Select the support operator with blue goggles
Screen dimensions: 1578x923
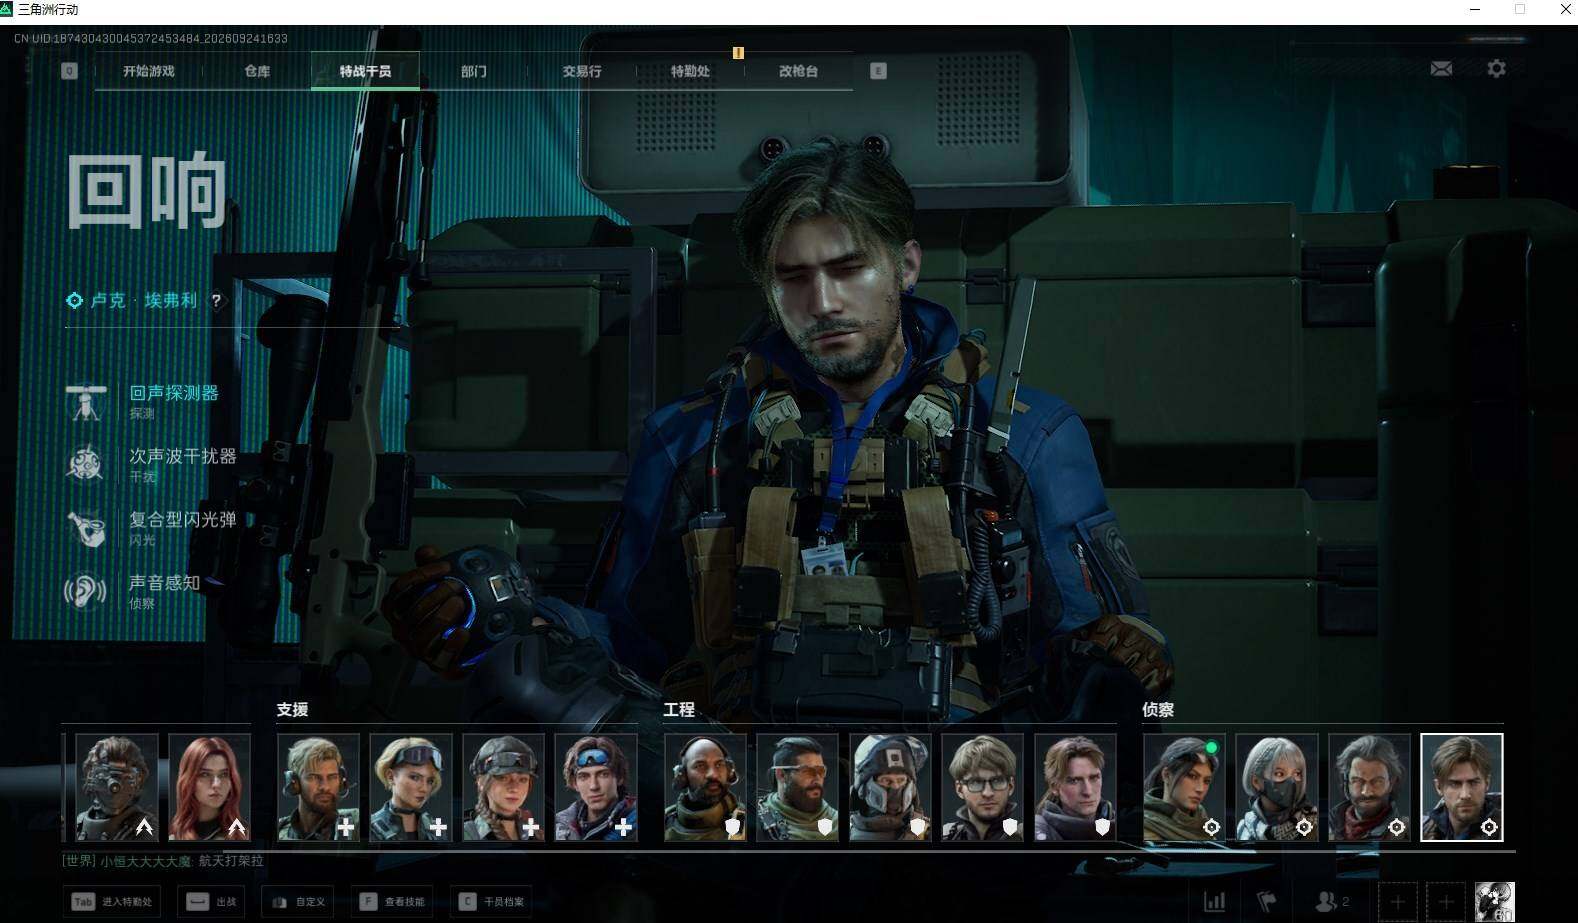pos(596,787)
